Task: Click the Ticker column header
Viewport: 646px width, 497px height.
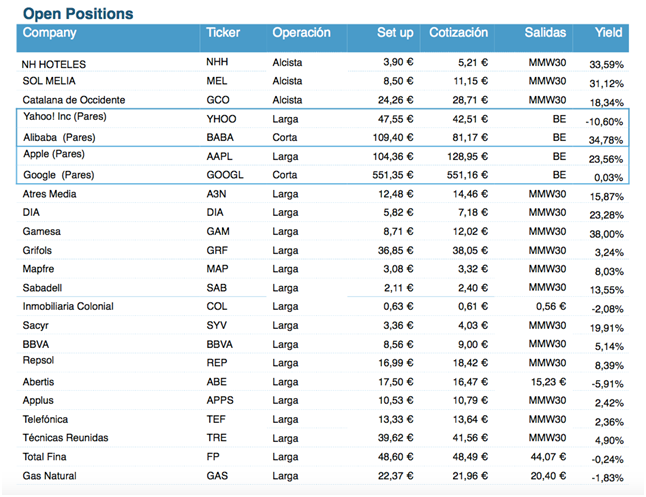Action: (x=223, y=33)
